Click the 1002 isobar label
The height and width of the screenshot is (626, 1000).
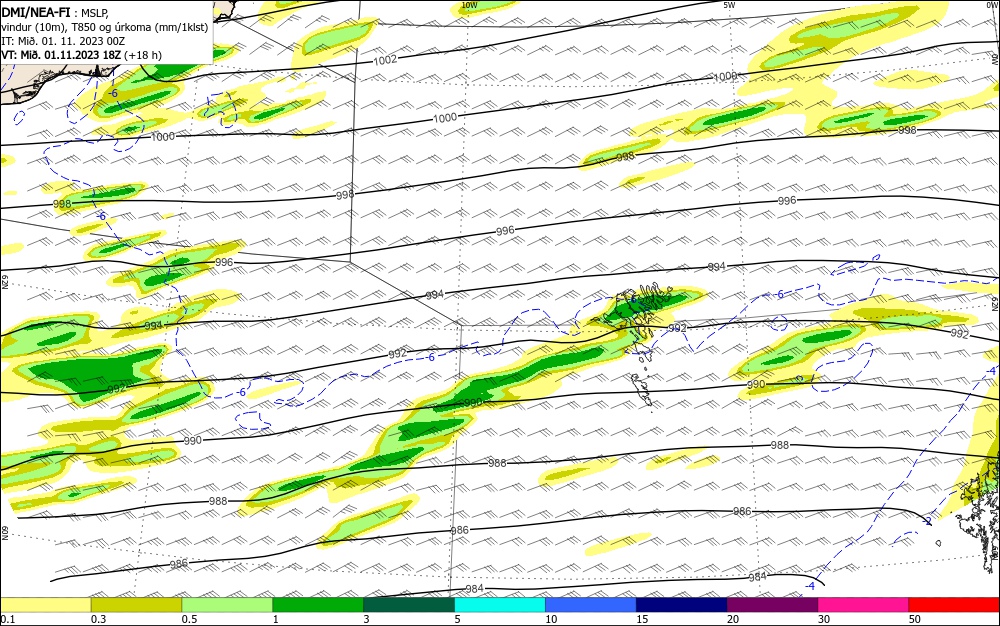385,60
